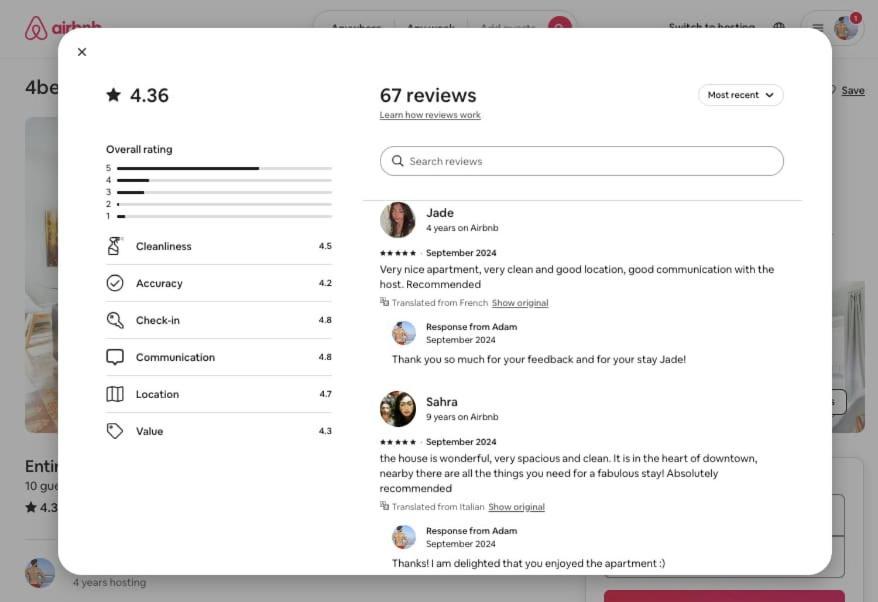Click the Location map icon
This screenshot has width=878, height=602.
point(115,394)
